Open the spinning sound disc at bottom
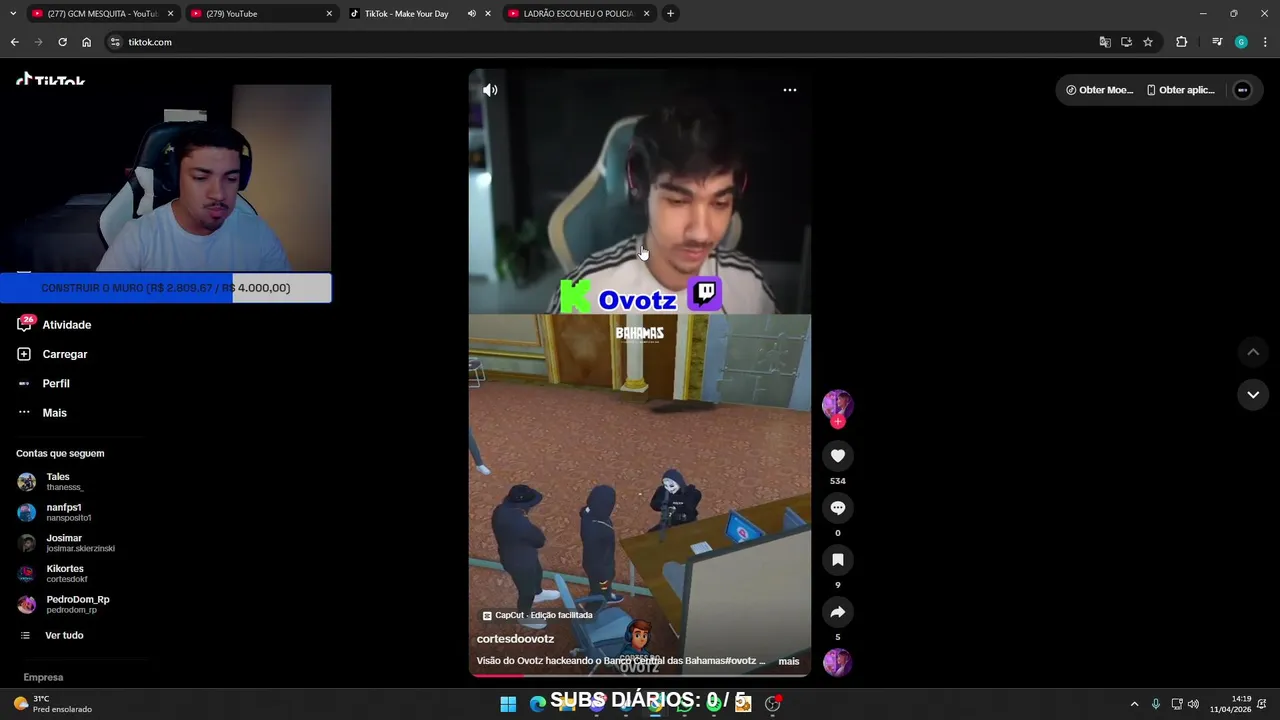Image resolution: width=1280 pixels, height=720 pixels. [x=837, y=662]
